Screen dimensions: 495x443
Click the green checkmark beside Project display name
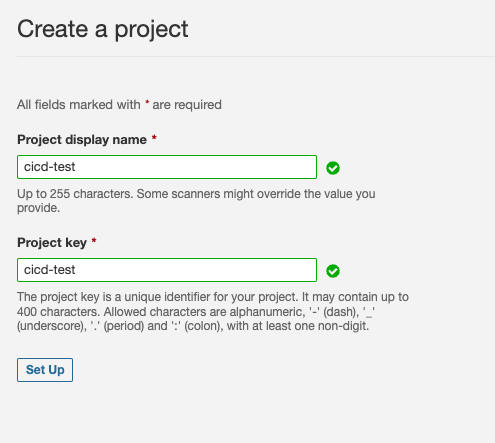(333, 168)
